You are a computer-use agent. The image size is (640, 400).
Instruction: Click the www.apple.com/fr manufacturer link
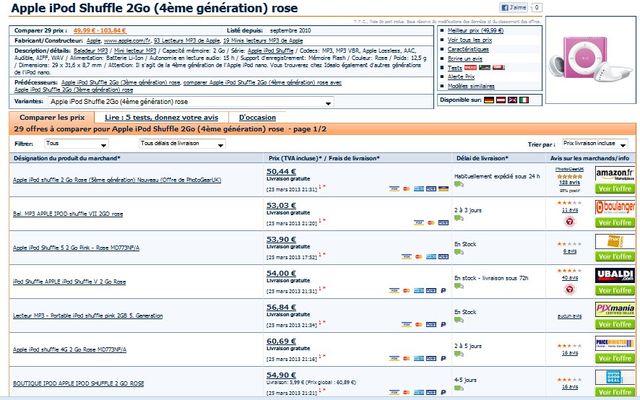pyautogui.click(x=127, y=41)
